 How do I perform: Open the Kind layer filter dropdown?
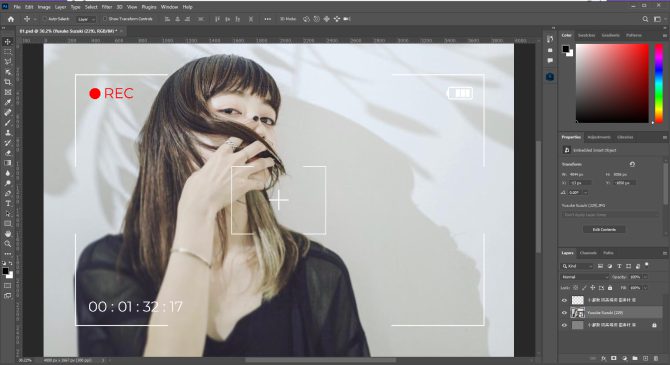click(577, 266)
